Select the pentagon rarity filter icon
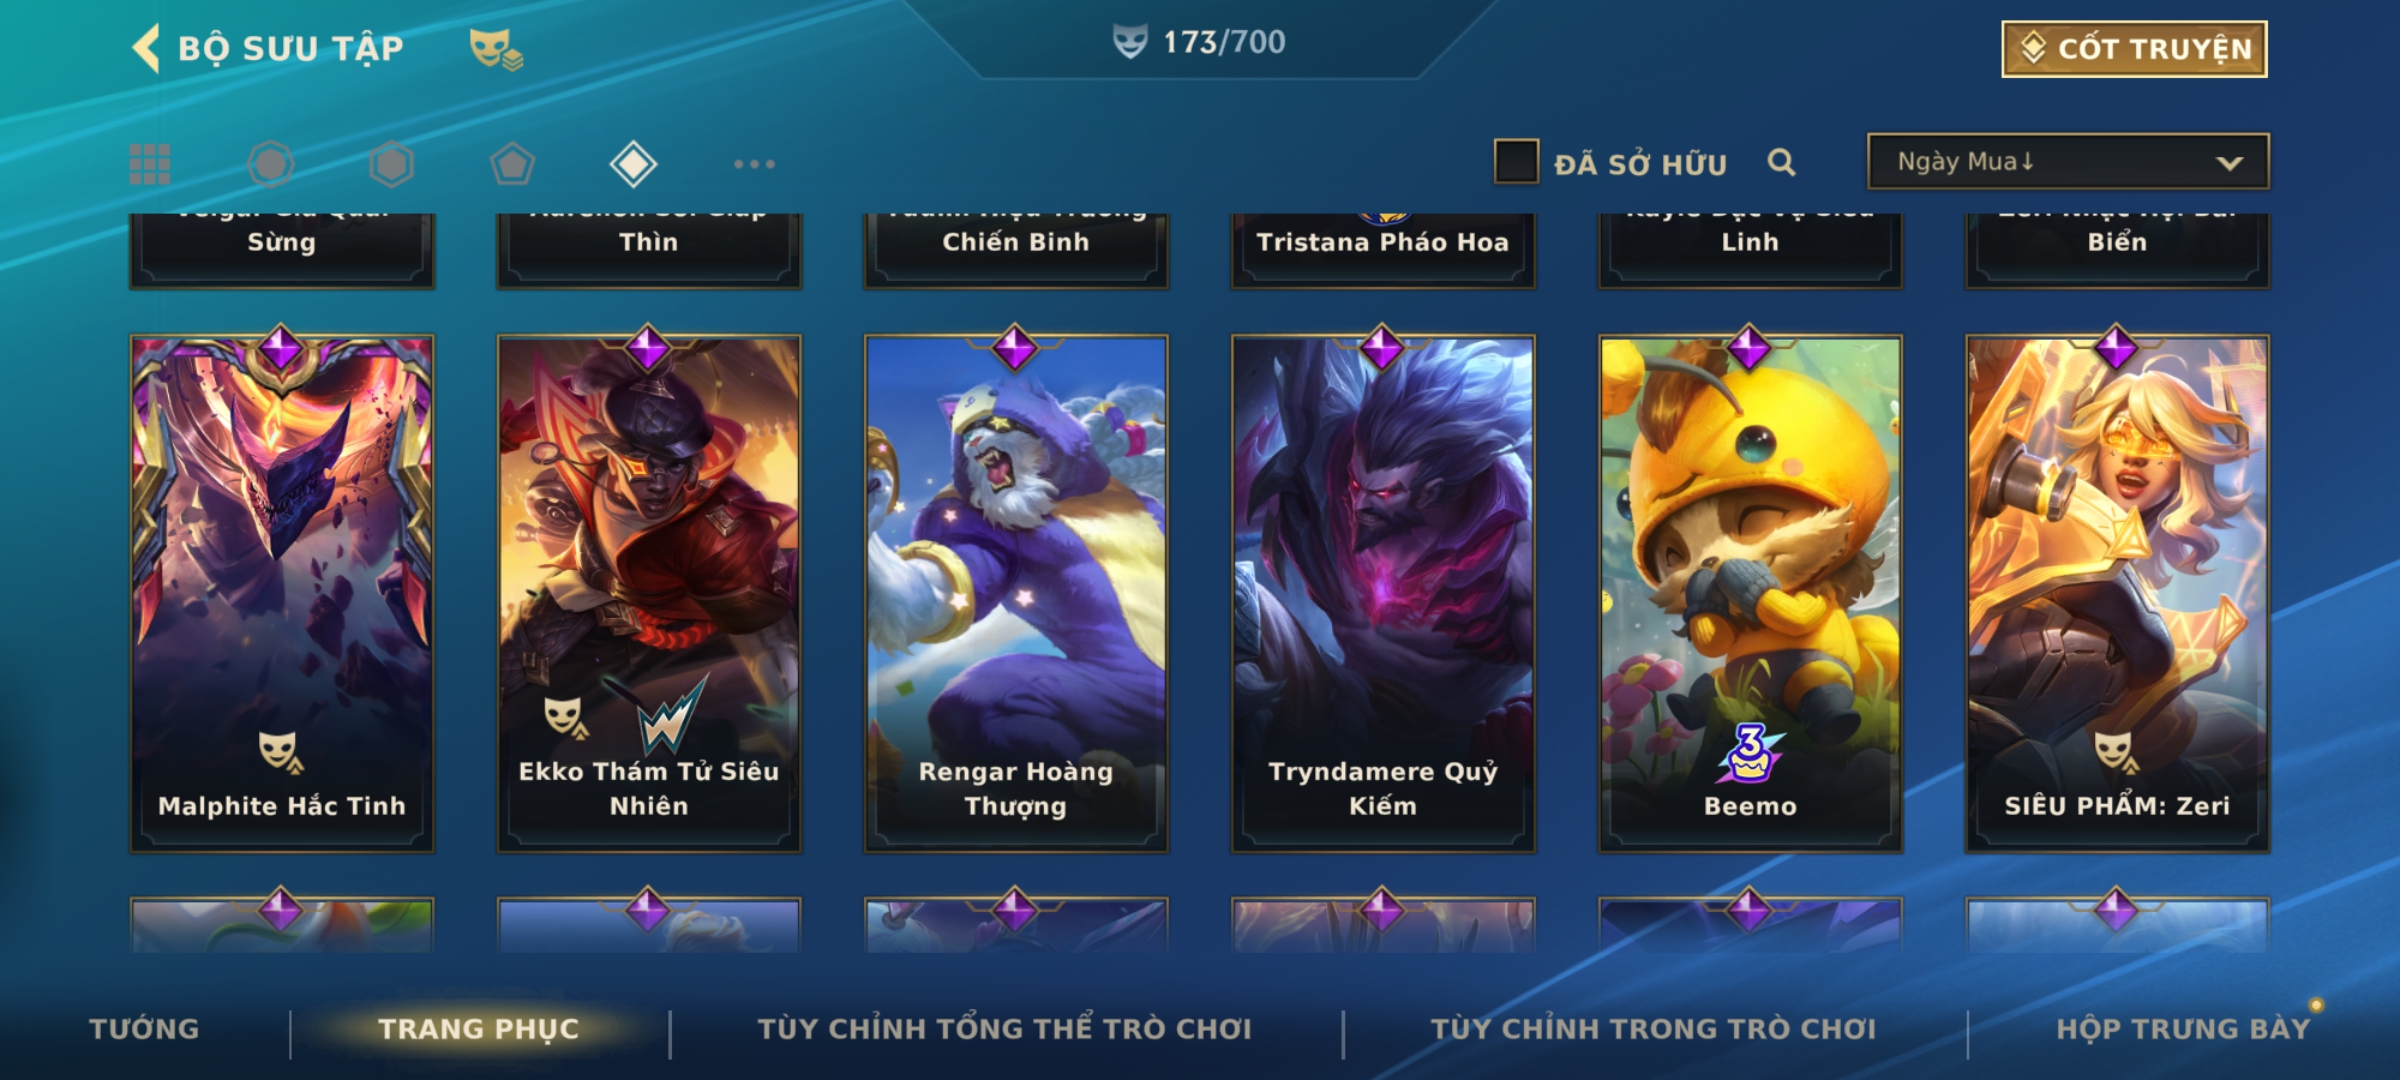 pos(512,164)
